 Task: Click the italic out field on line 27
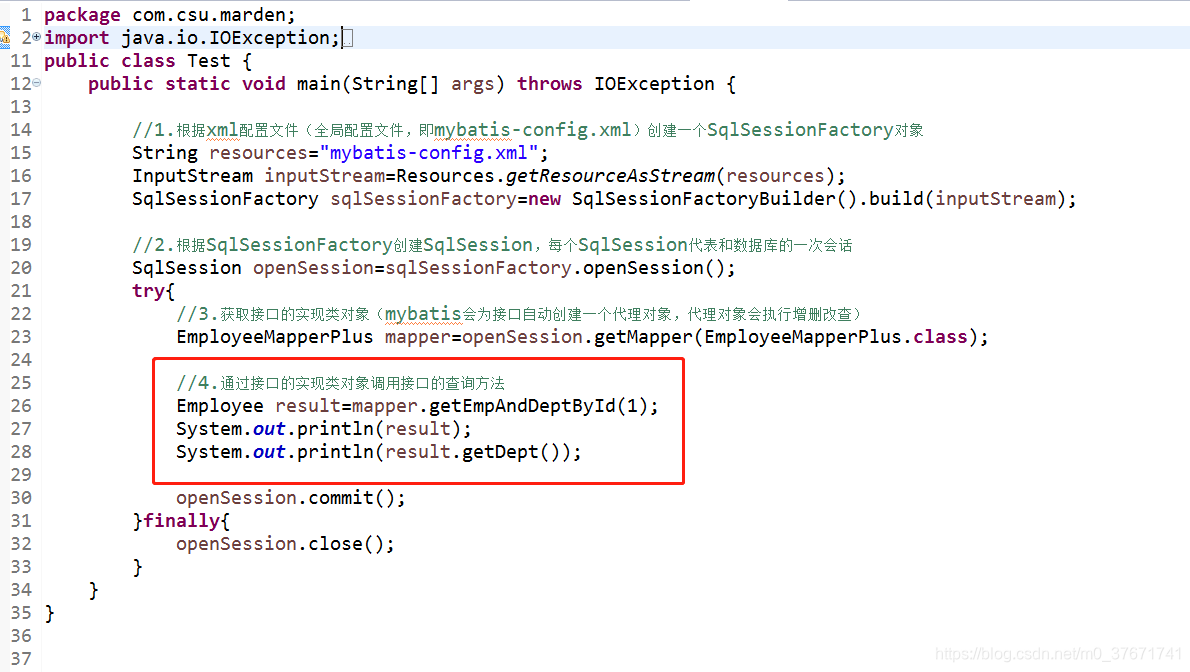[x=269, y=429]
